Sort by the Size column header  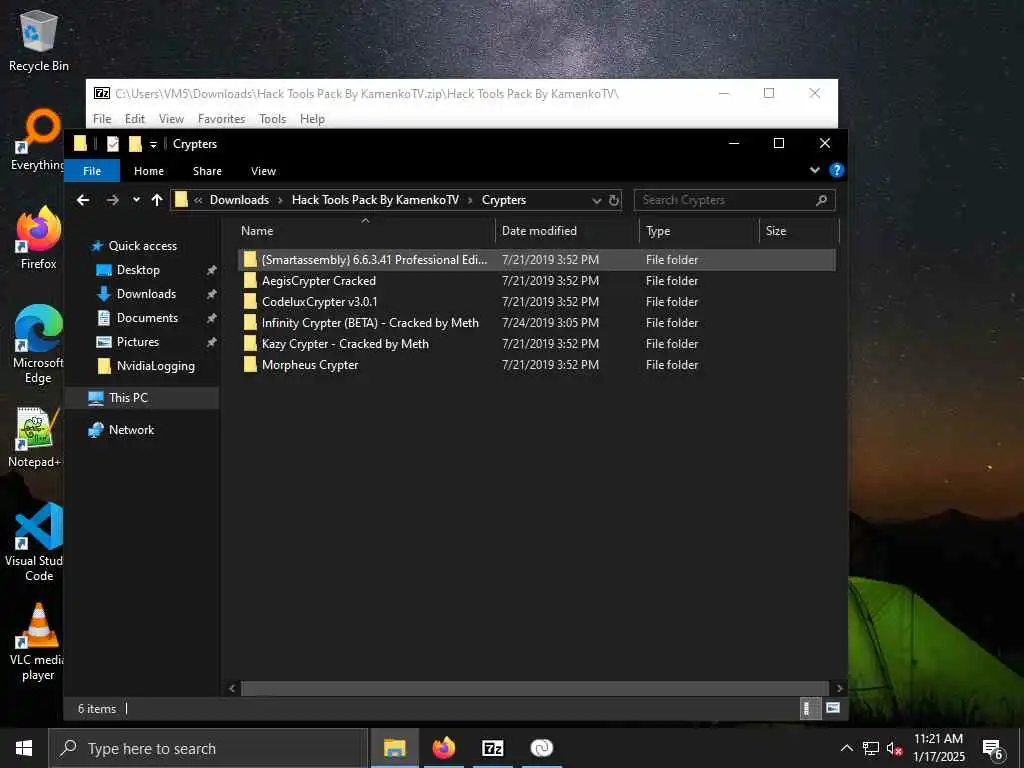point(799,231)
